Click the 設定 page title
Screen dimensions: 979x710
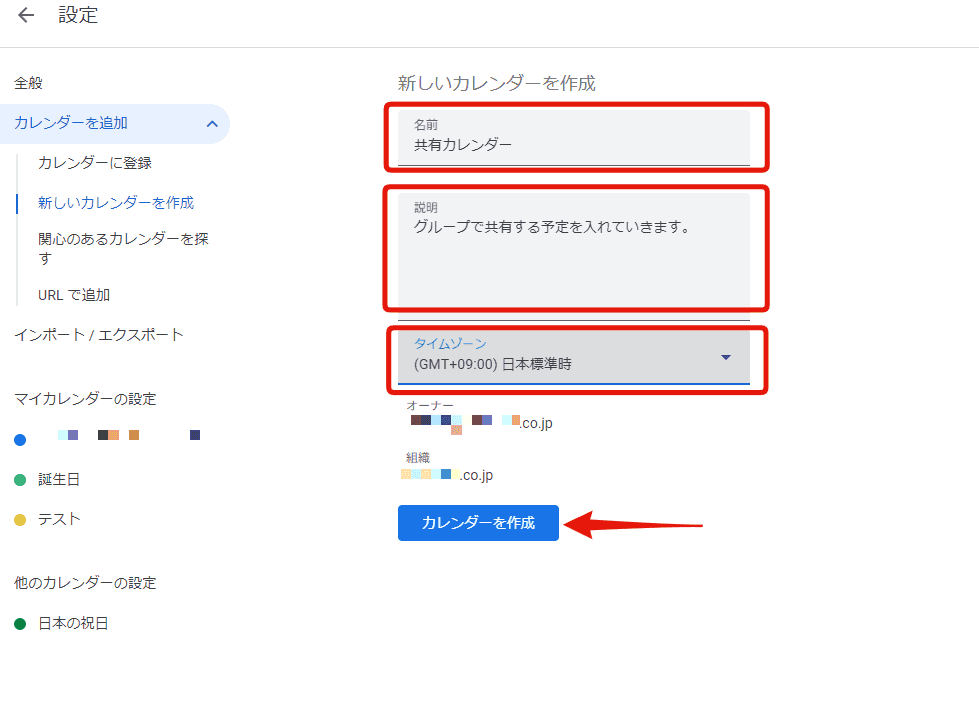tap(78, 15)
